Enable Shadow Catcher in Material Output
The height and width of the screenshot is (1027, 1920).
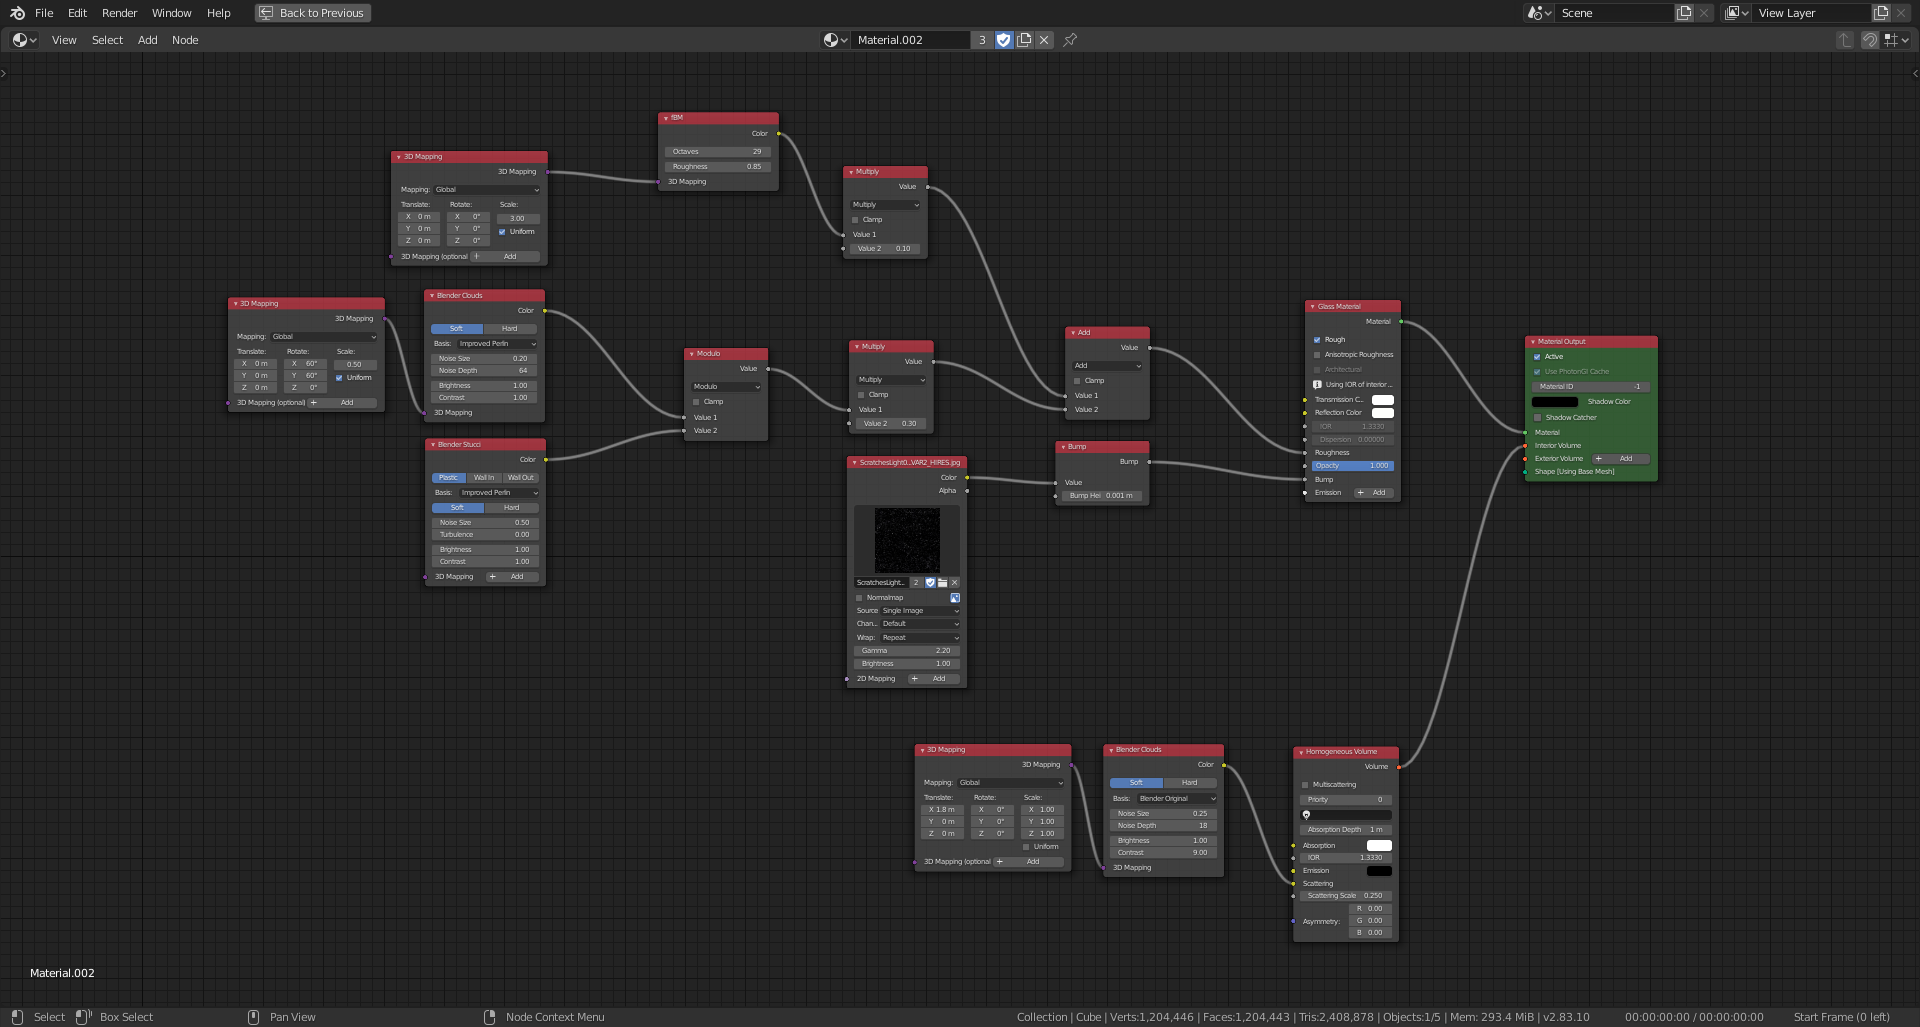click(1538, 418)
